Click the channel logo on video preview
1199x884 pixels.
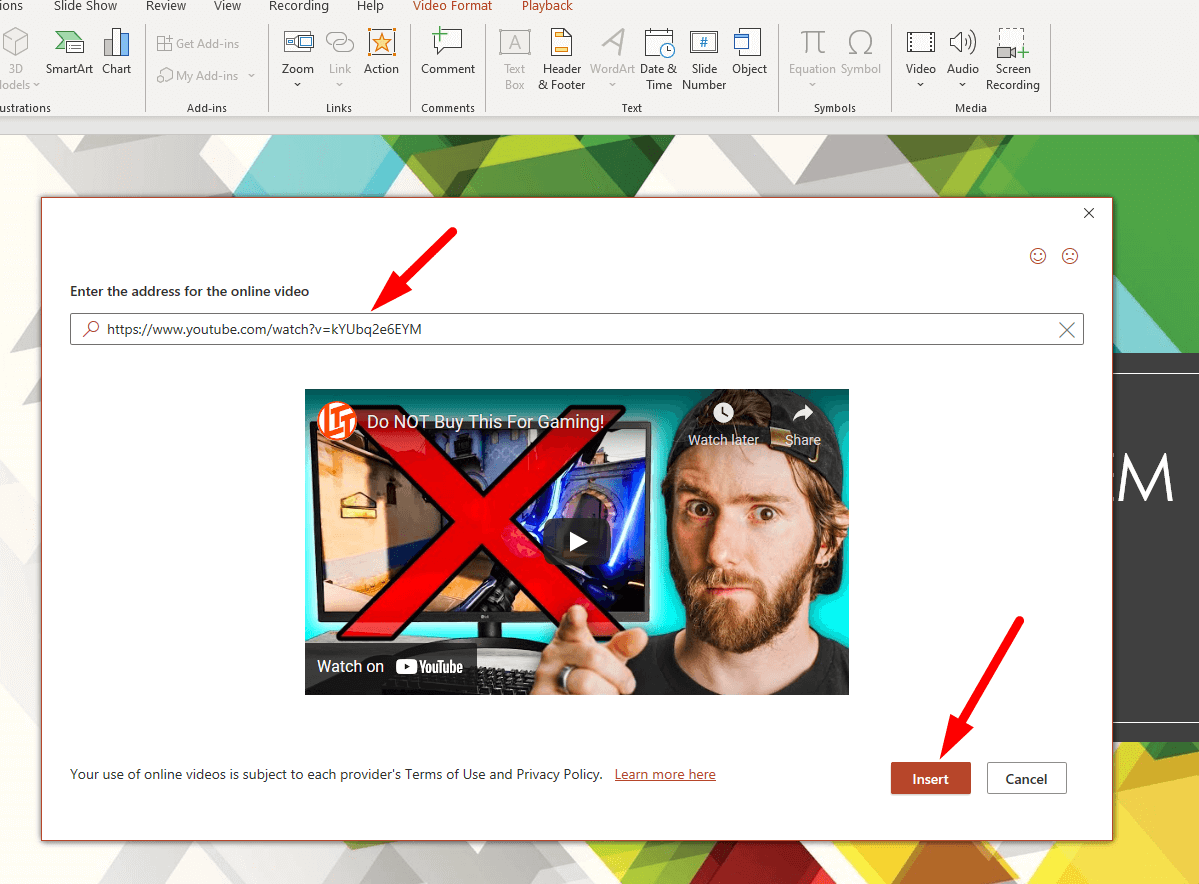[x=336, y=421]
